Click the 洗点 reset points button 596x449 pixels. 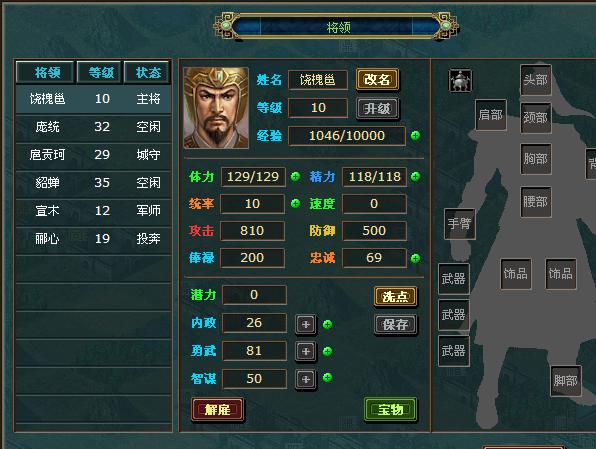coord(395,296)
